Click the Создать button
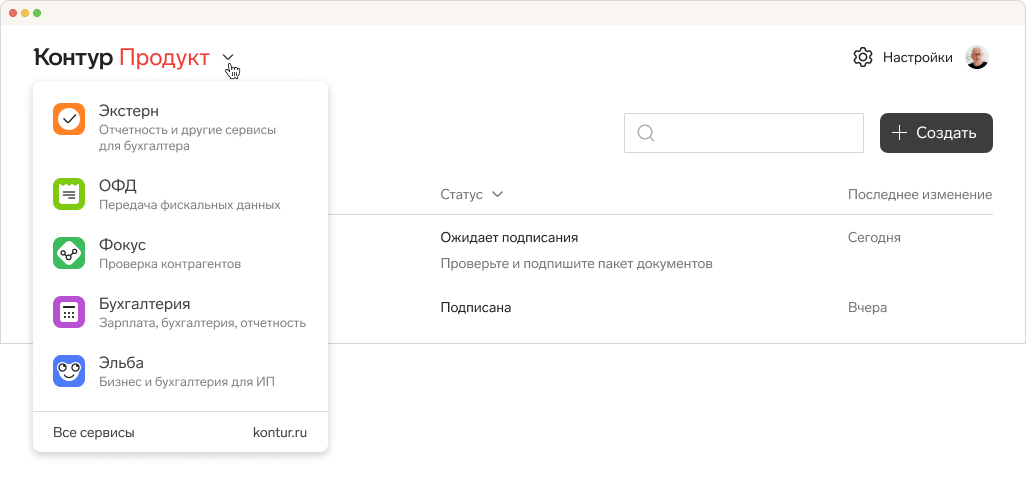Image resolution: width=1026 pixels, height=478 pixels. click(x=936, y=133)
